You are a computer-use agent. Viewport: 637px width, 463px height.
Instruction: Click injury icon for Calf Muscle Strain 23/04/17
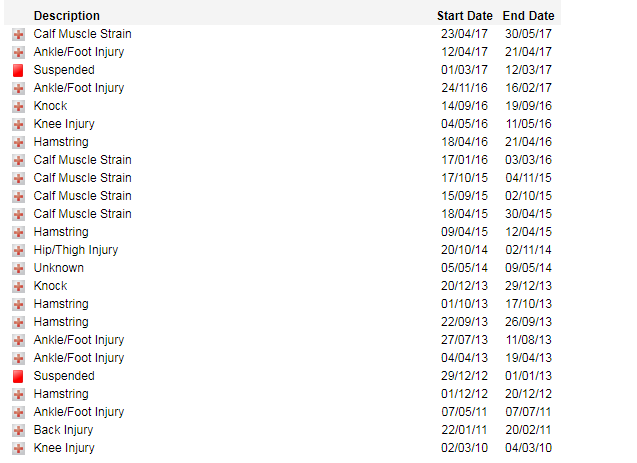[x=18, y=35]
